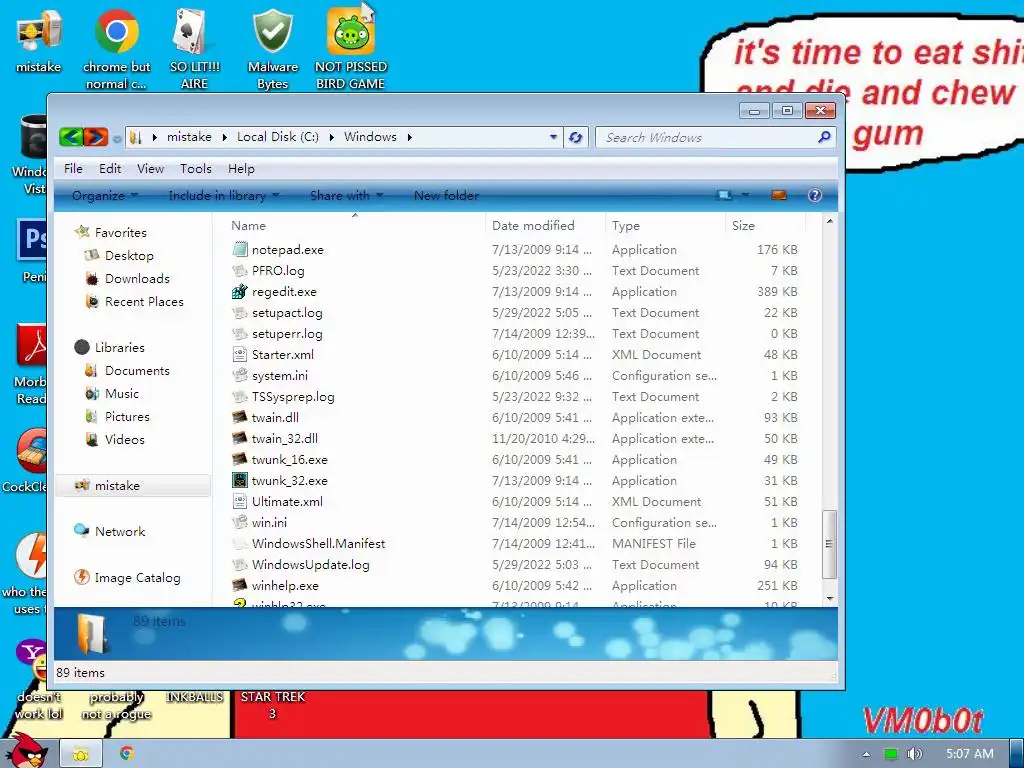Open the volume speaker tray icon
Viewport: 1024px width, 768px height.
(x=914, y=754)
